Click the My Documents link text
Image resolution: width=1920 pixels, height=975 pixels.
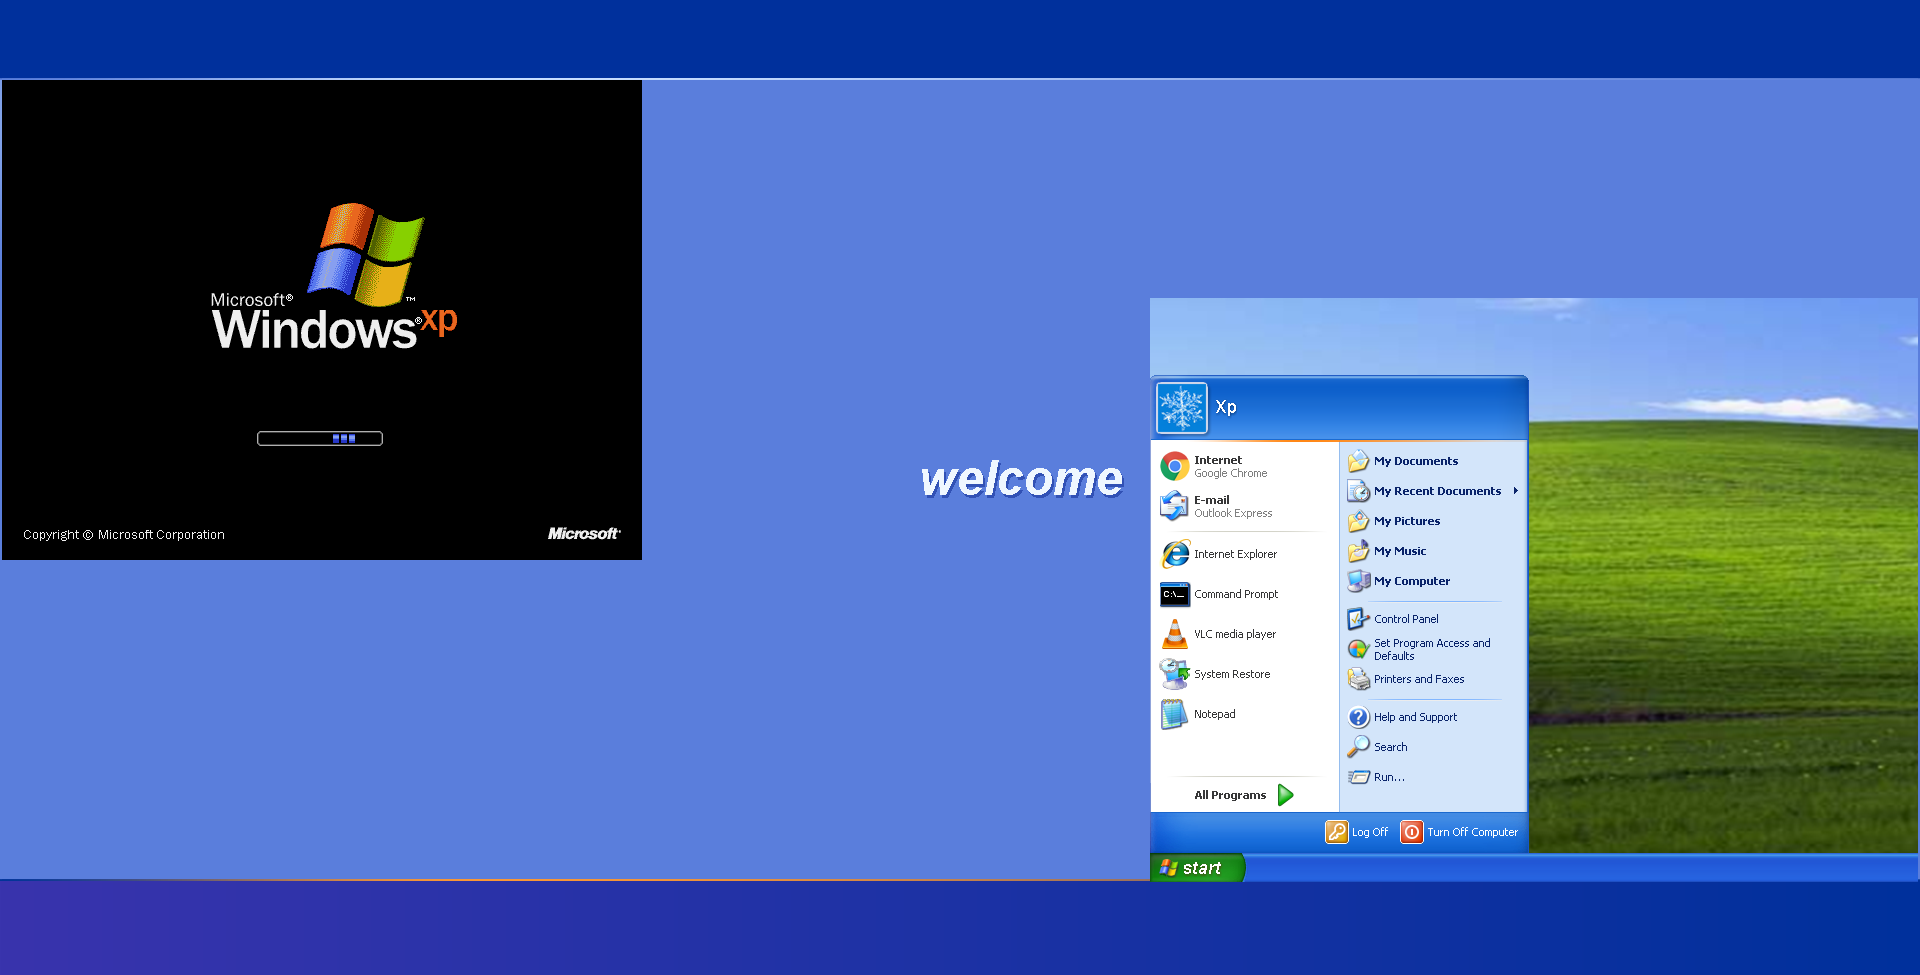[1416, 461]
